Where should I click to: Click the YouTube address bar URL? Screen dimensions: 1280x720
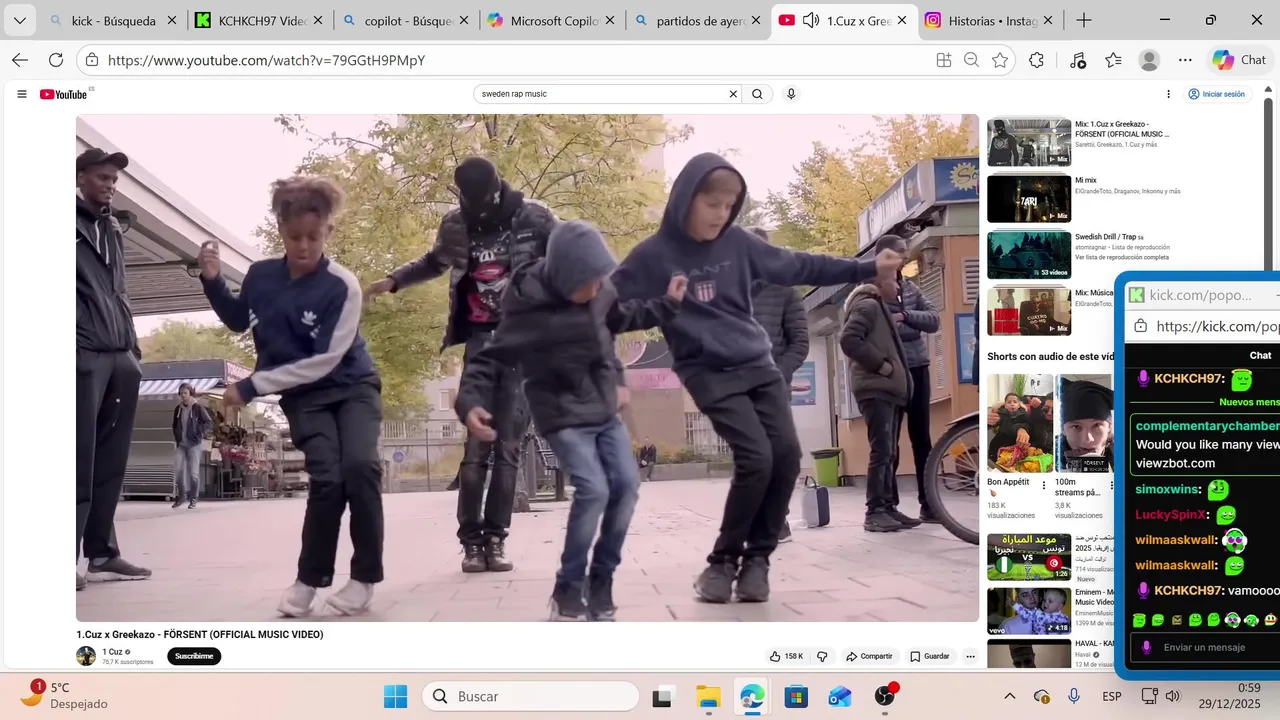[266, 60]
